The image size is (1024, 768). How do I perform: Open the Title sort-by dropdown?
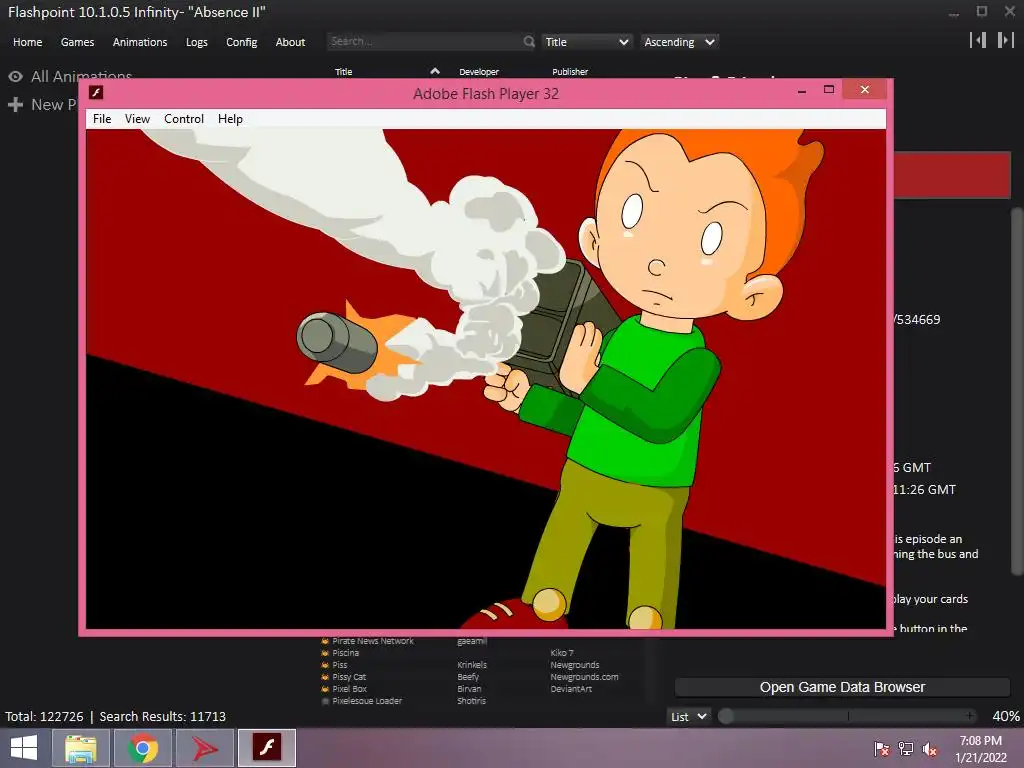pos(586,42)
